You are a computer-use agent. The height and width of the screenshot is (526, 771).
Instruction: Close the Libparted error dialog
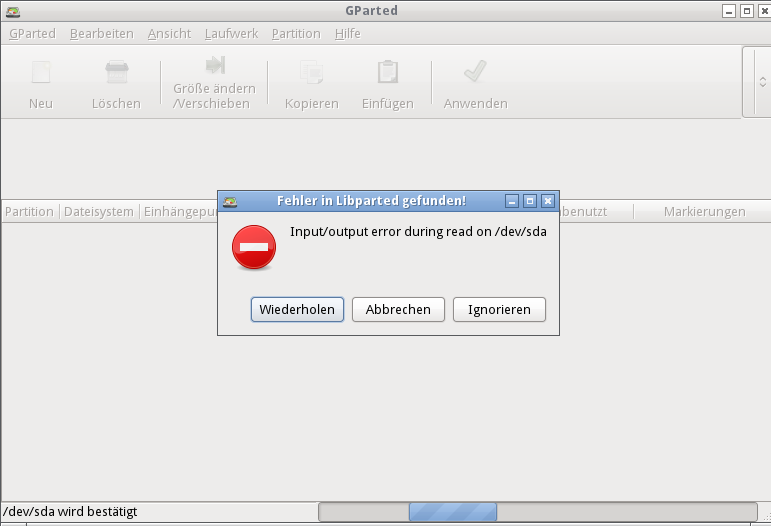[x=548, y=201]
